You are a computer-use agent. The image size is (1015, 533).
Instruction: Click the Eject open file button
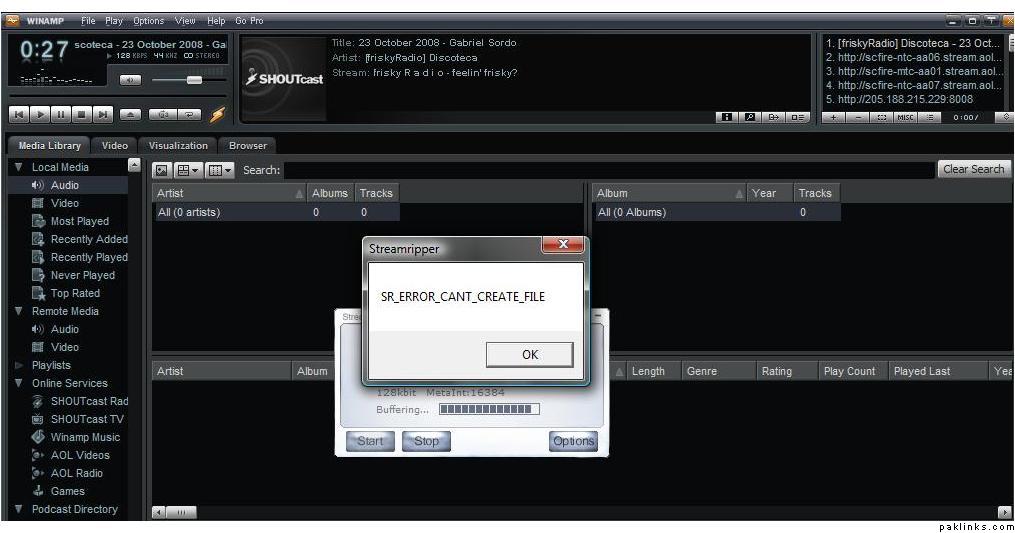pyautogui.click(x=131, y=115)
